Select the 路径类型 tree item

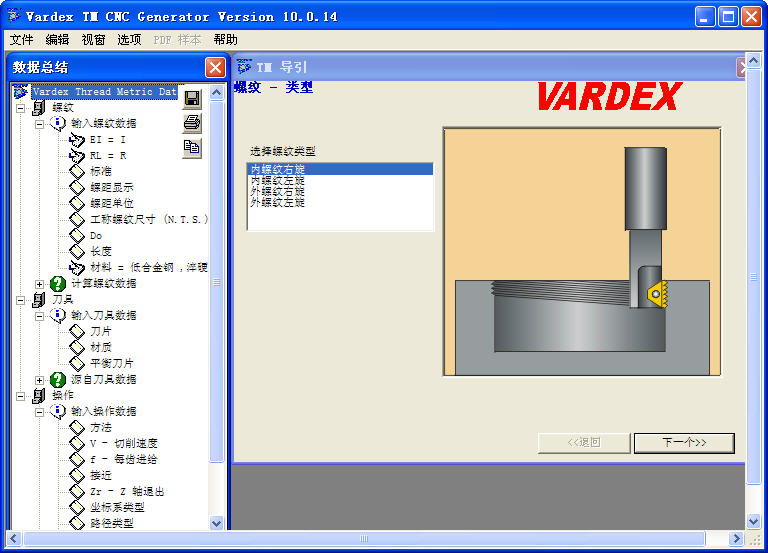(112, 523)
